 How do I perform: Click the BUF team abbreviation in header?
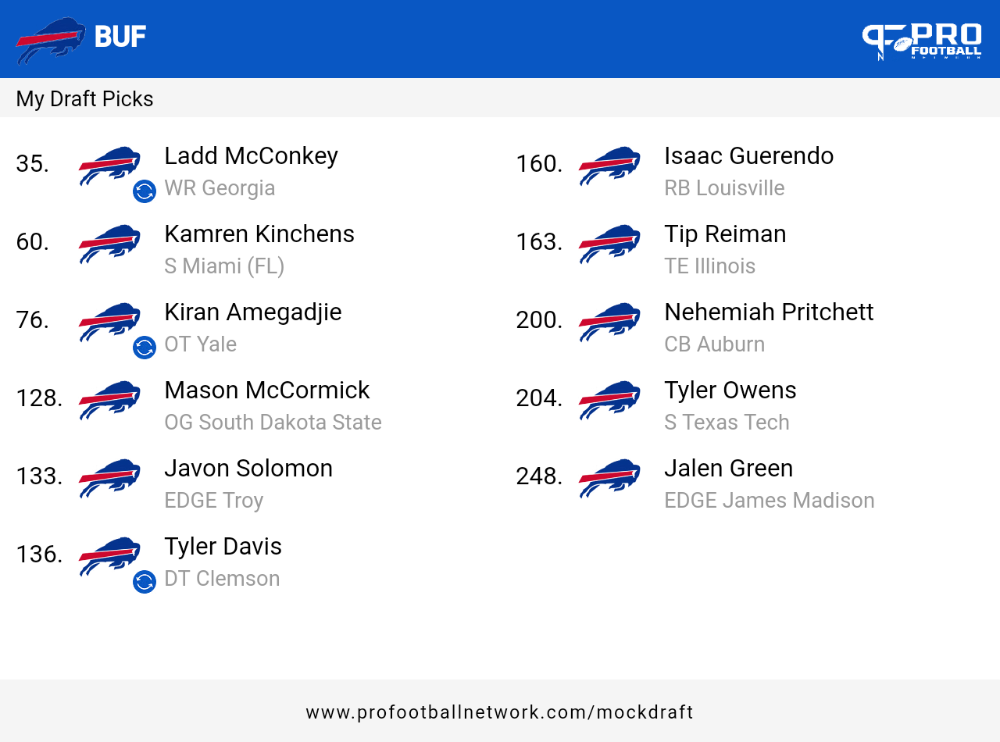(x=120, y=37)
